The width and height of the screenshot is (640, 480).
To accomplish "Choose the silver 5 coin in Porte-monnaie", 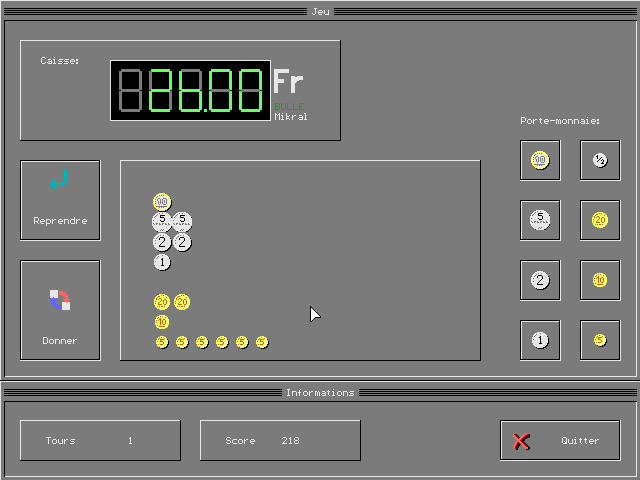I will (540, 220).
